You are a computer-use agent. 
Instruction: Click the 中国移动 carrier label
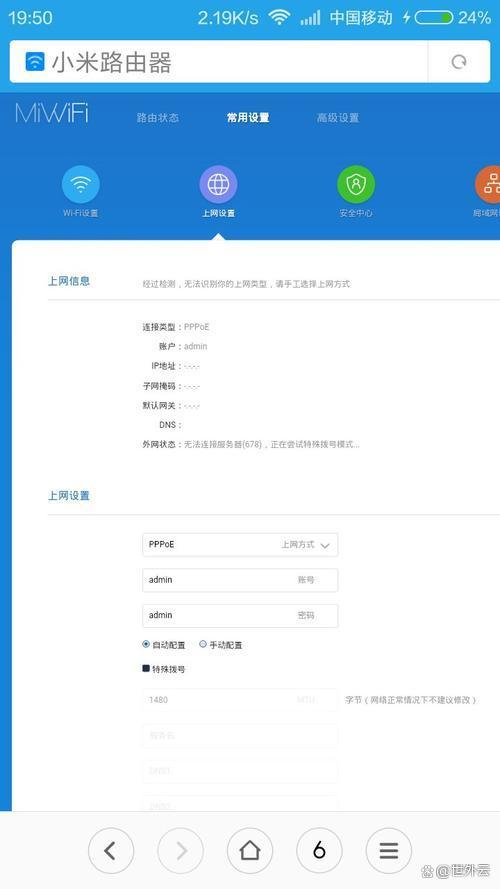point(361,18)
